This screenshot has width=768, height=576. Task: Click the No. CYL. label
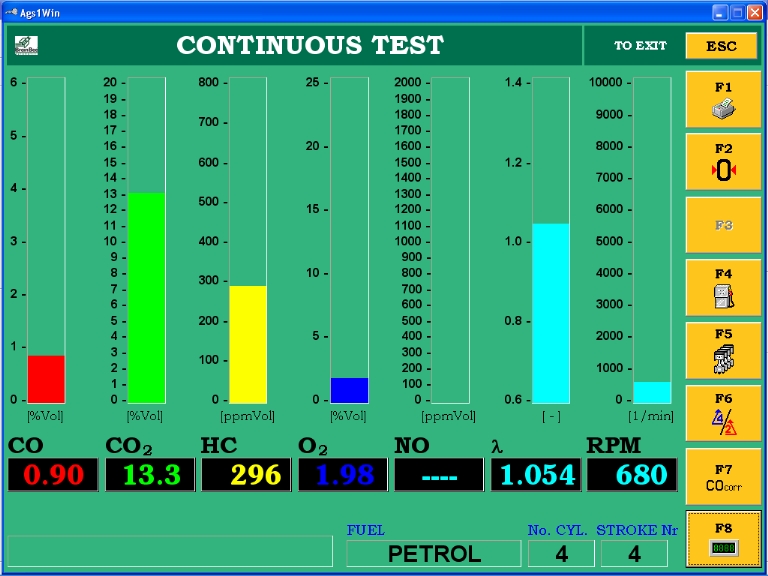(557, 530)
